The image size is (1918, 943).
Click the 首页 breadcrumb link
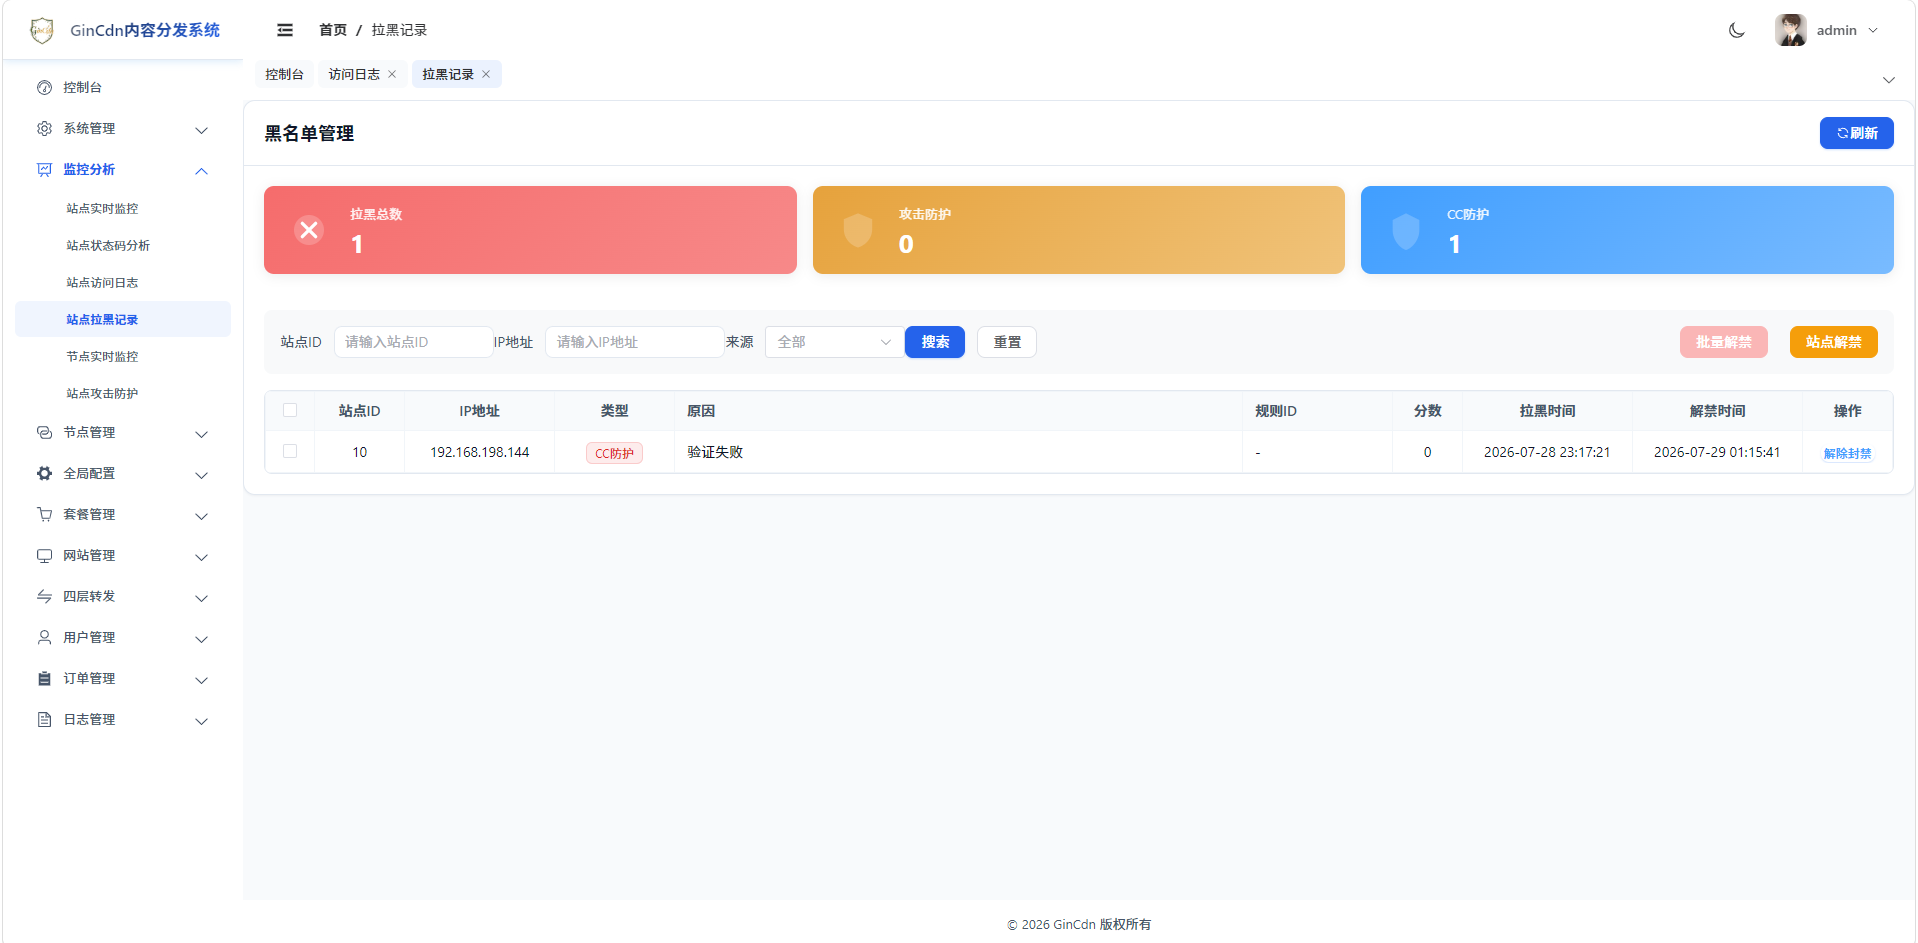[333, 30]
